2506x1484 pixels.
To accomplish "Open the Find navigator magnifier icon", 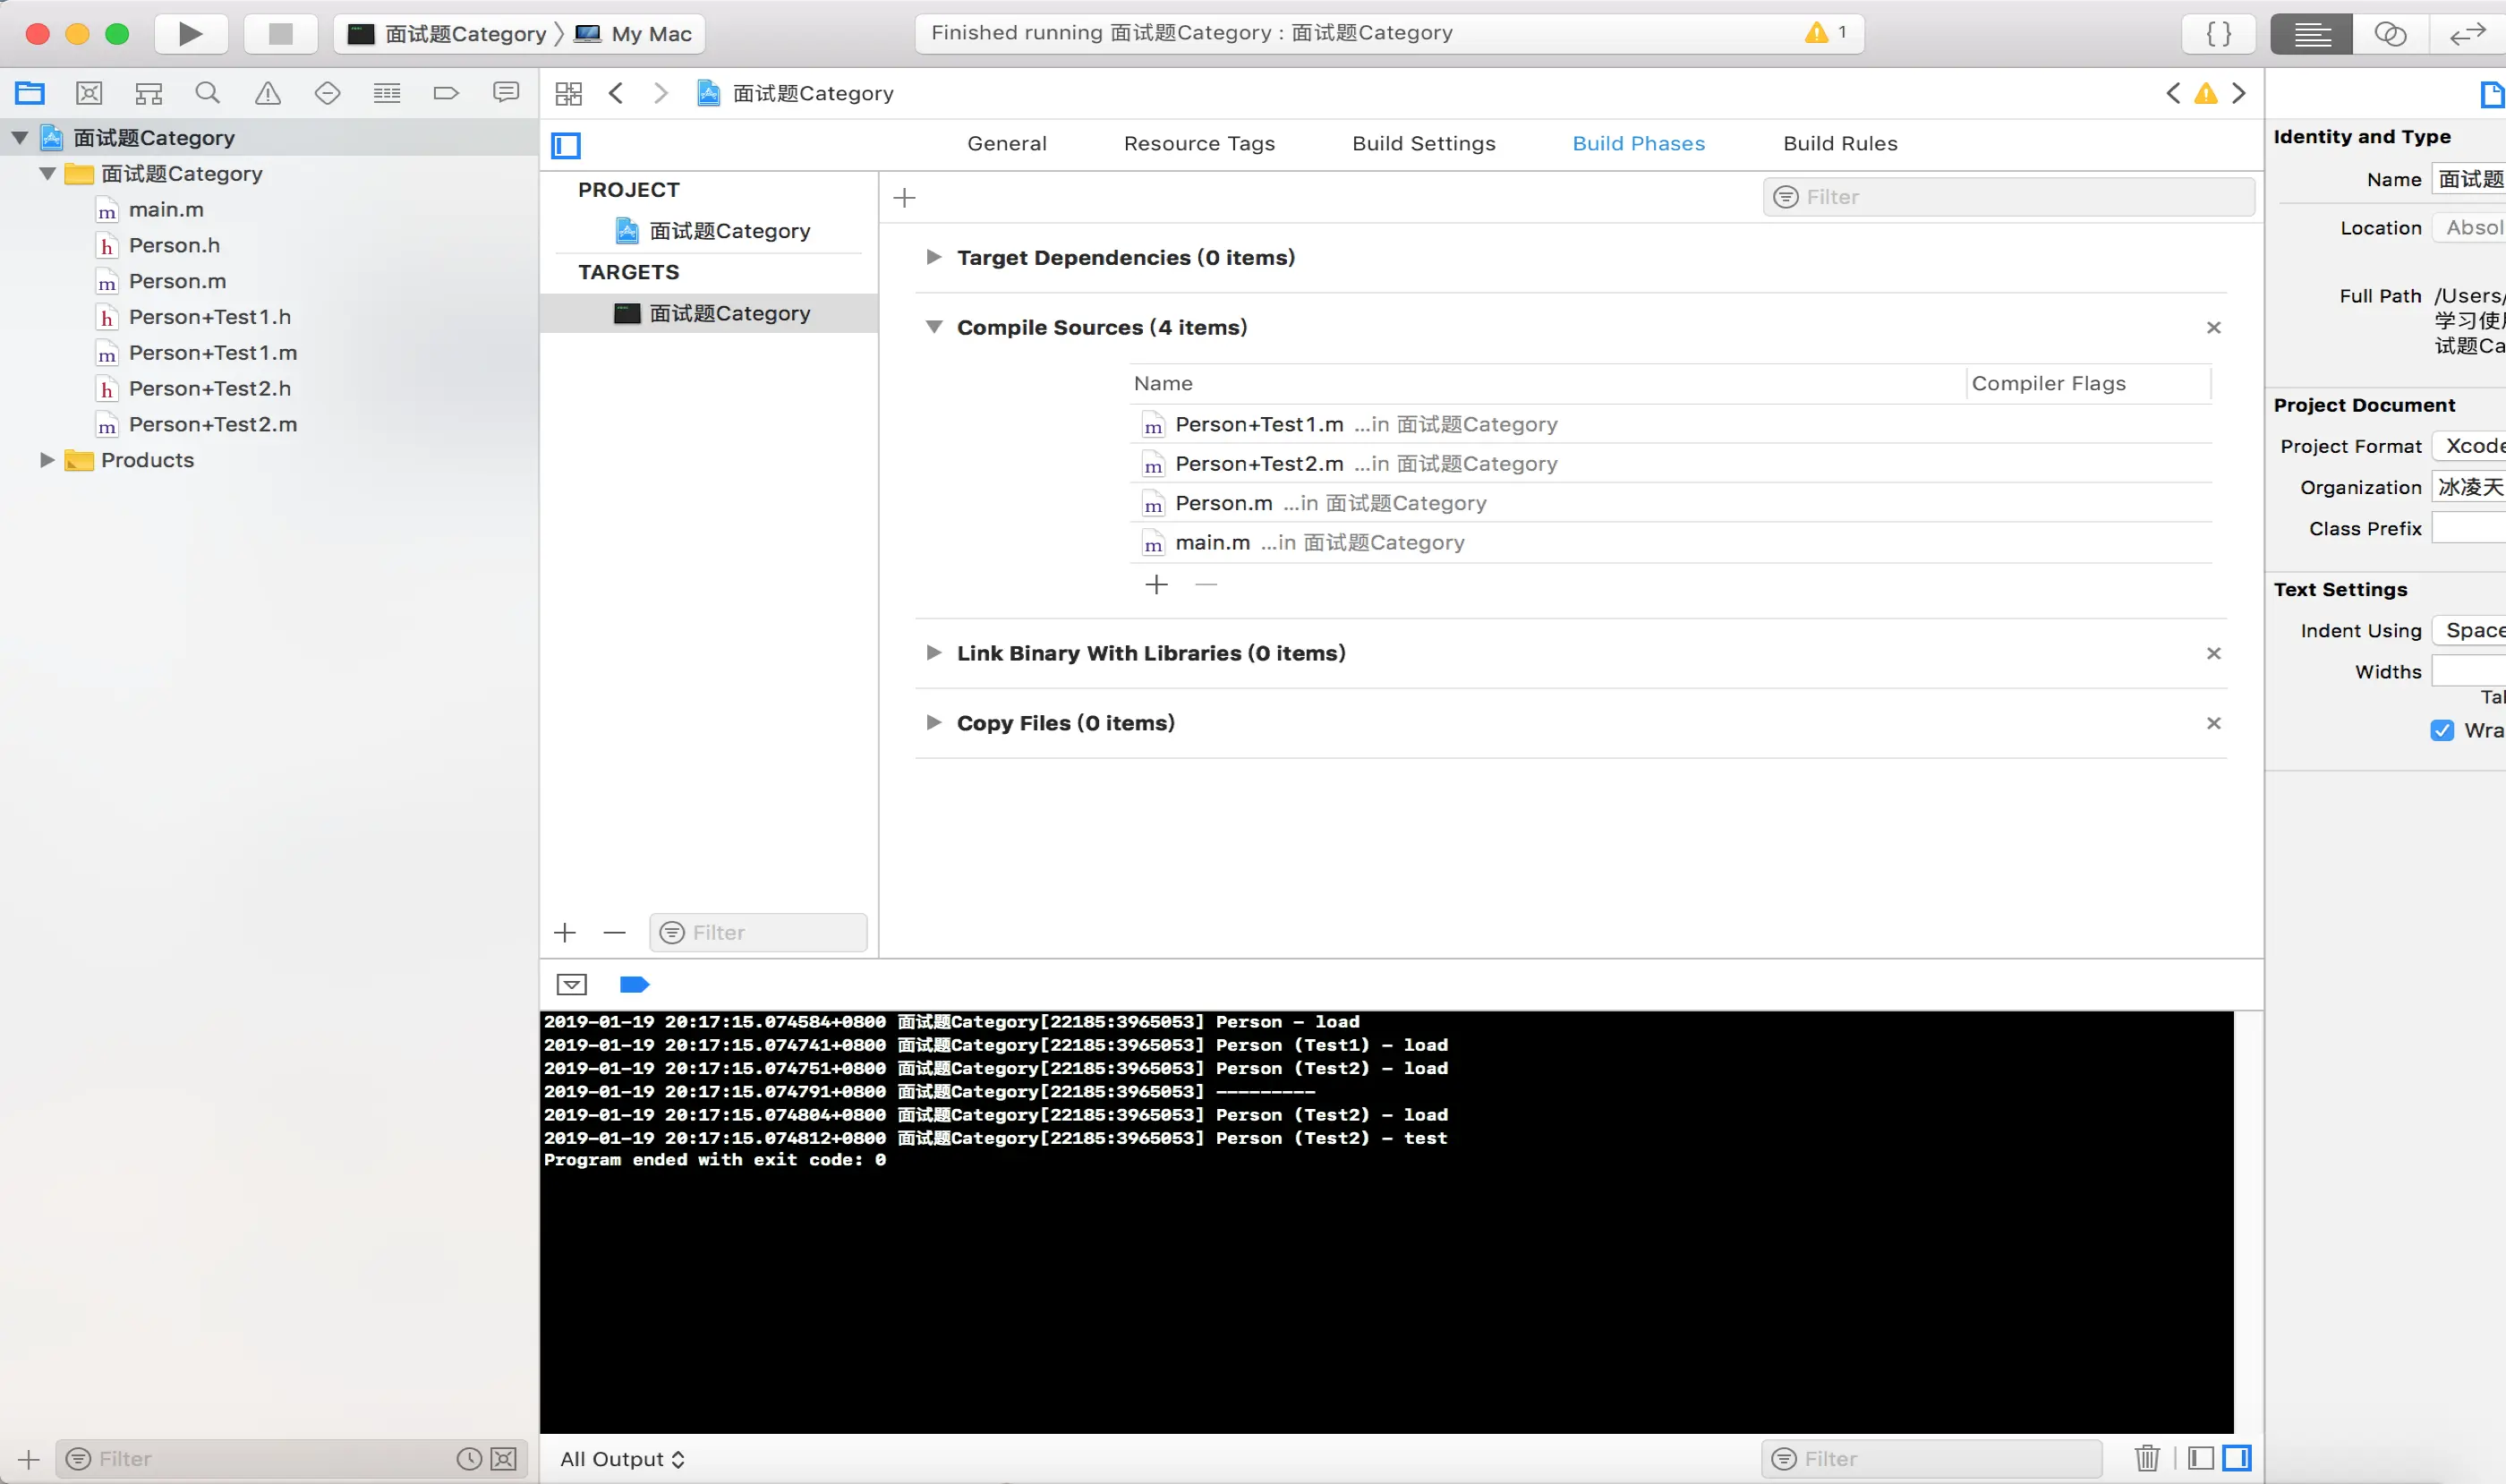I will (207, 93).
